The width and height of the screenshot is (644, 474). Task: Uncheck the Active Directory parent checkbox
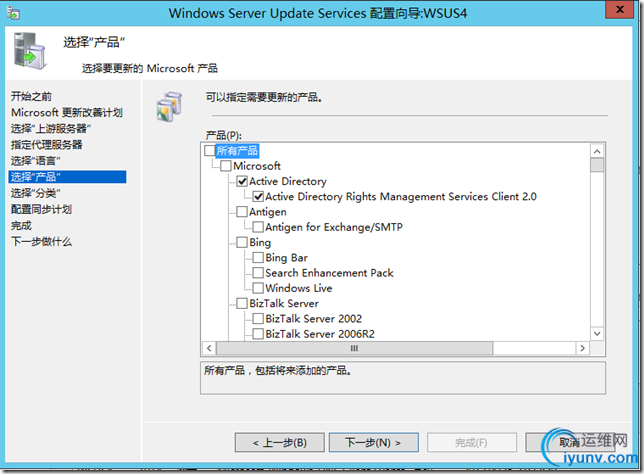tap(242, 181)
